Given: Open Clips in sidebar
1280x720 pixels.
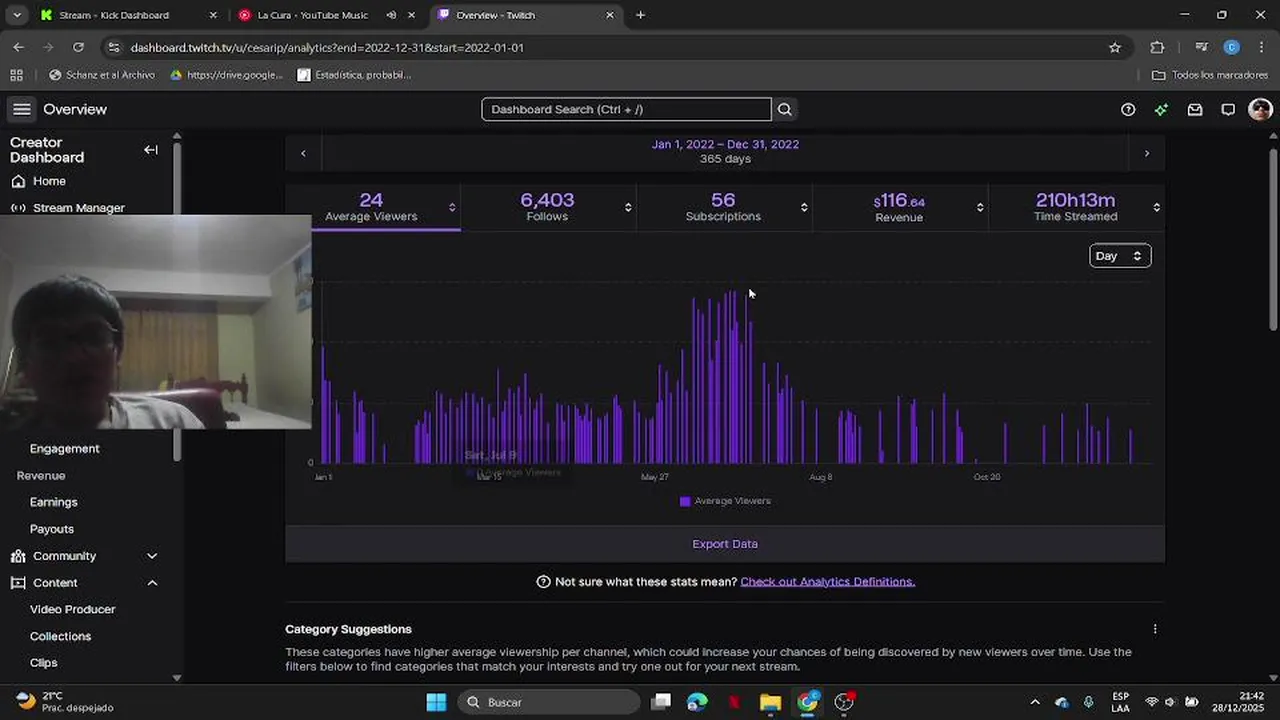Looking at the screenshot, I should click(44, 663).
